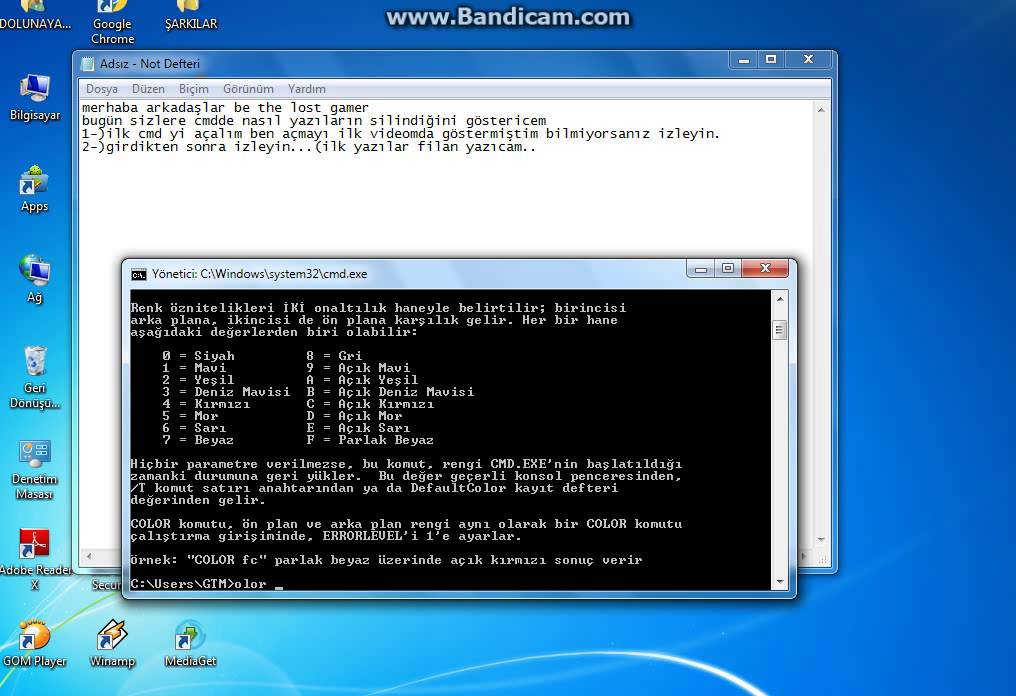Click Notepad horizontal scrollbar left arrow
Image resolution: width=1016 pixels, height=696 pixels.
pos(89,557)
